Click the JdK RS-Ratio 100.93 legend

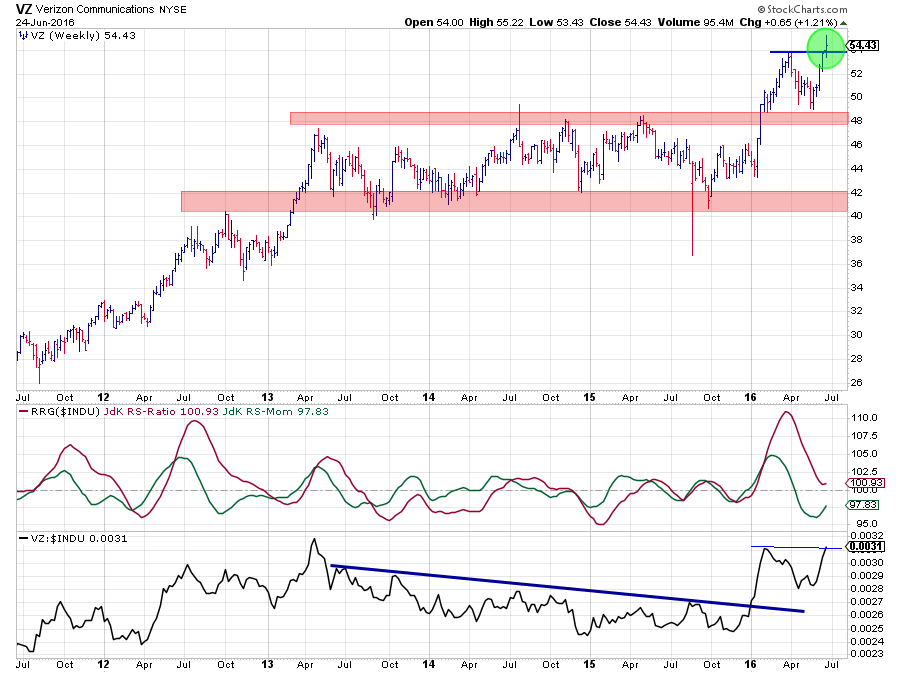[x=161, y=412]
